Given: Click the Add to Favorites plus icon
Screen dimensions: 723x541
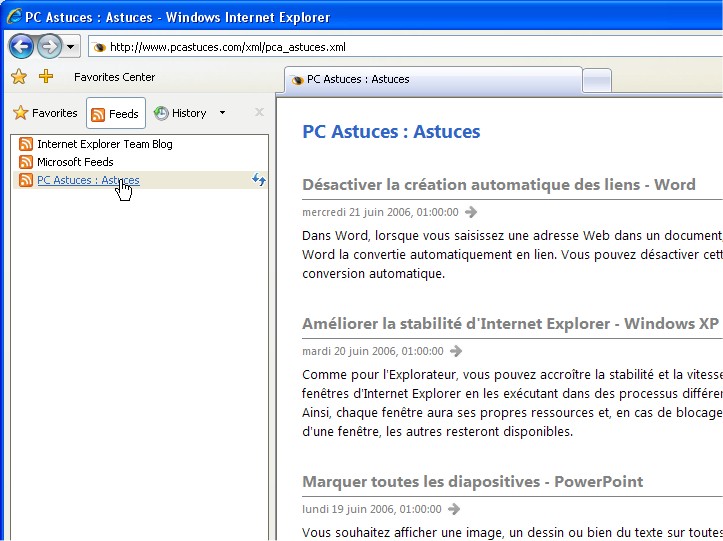Looking at the screenshot, I should 46,76.
